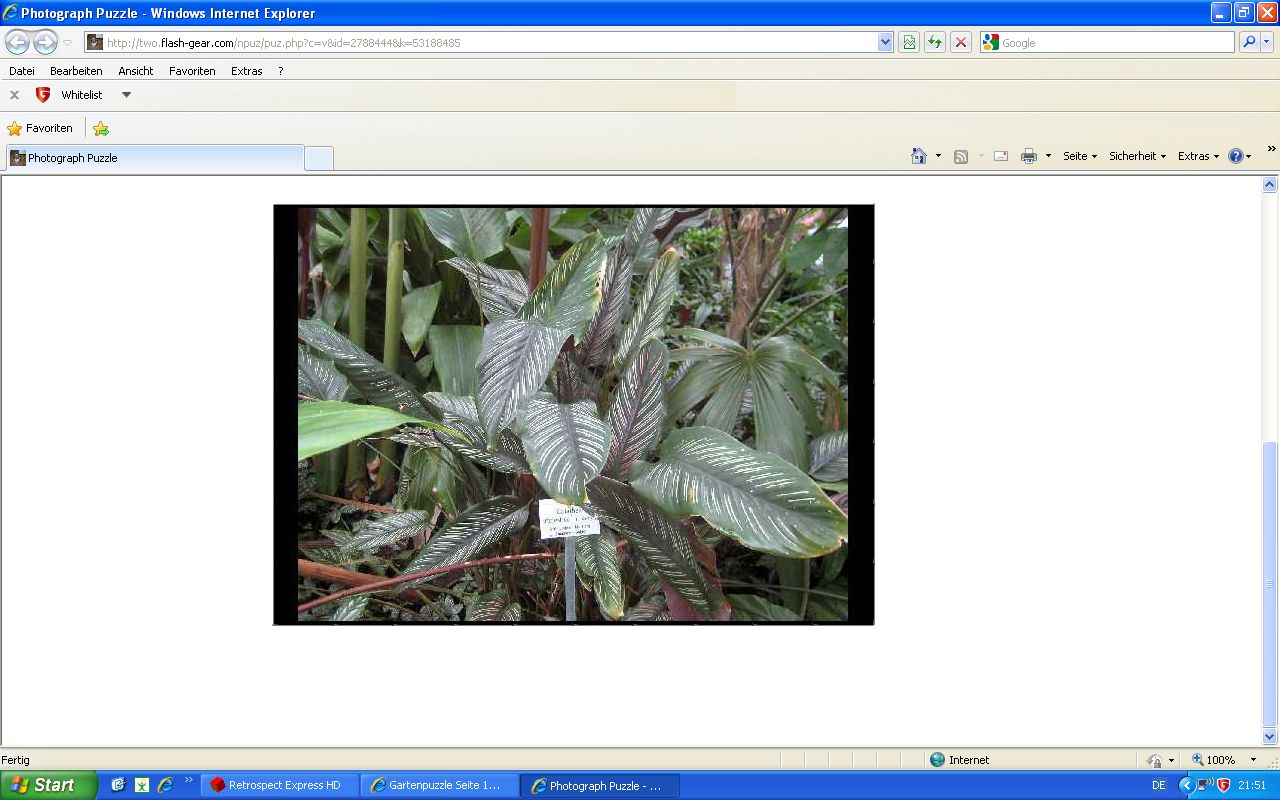Image resolution: width=1280 pixels, height=800 pixels.
Task: Expand the address bar URL dropdown
Action: [885, 42]
